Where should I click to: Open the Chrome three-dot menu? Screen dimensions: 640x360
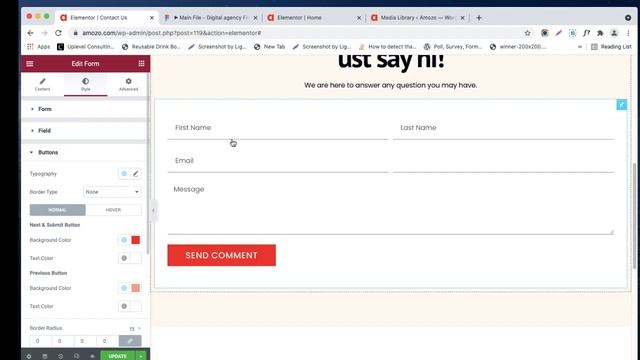[x=628, y=33]
